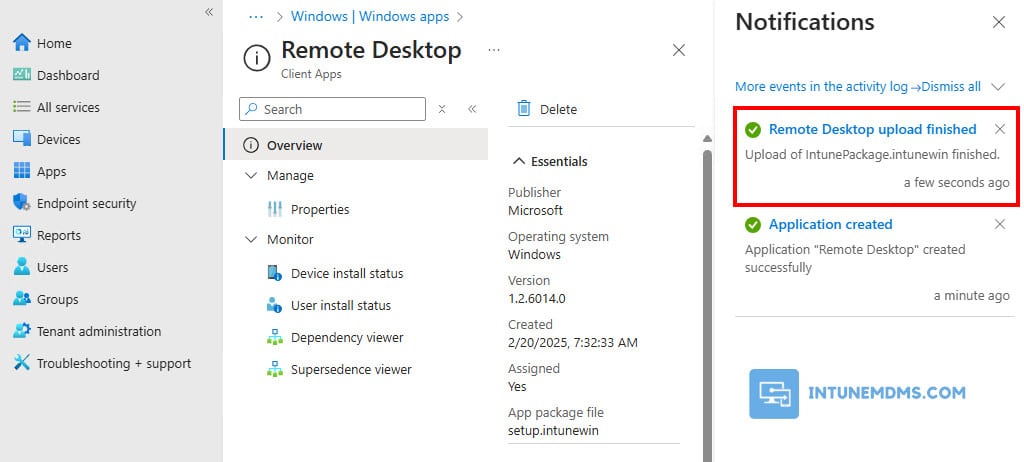
Task: Select the created date 2/20/2025, 7:32:33 AM
Action: click(573, 342)
